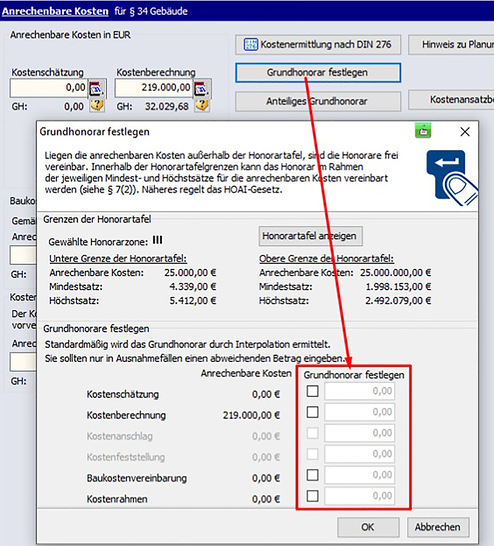Click help icon beside Kostenberechnung GH 32.029,68
Image resolution: width=494 pixels, height=546 pixels.
[x=202, y=105]
